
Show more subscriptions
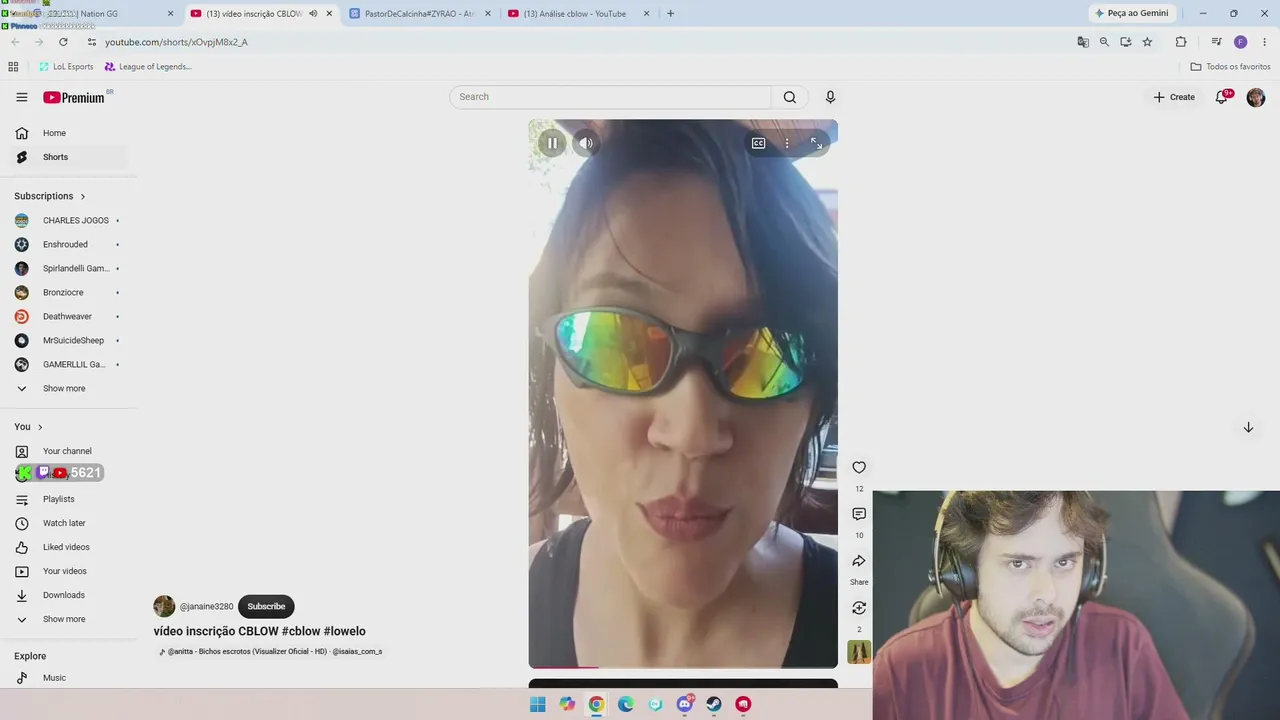[x=70, y=388]
